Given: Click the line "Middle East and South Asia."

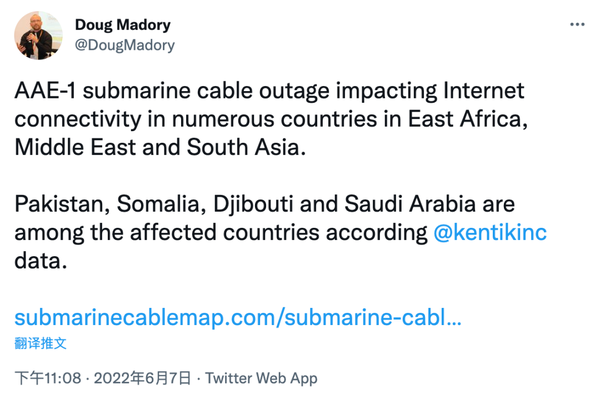Looking at the screenshot, I should click(x=160, y=147).
